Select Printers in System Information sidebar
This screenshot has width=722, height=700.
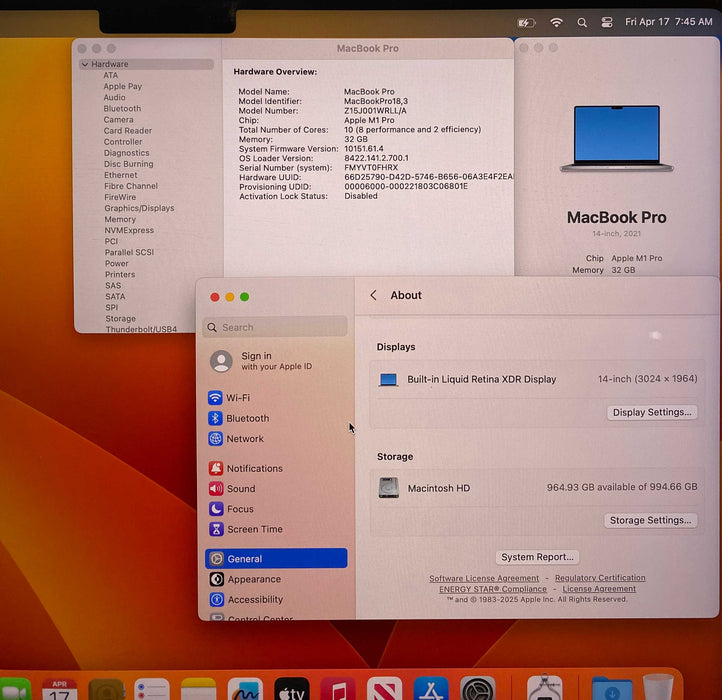pyautogui.click(x=120, y=274)
